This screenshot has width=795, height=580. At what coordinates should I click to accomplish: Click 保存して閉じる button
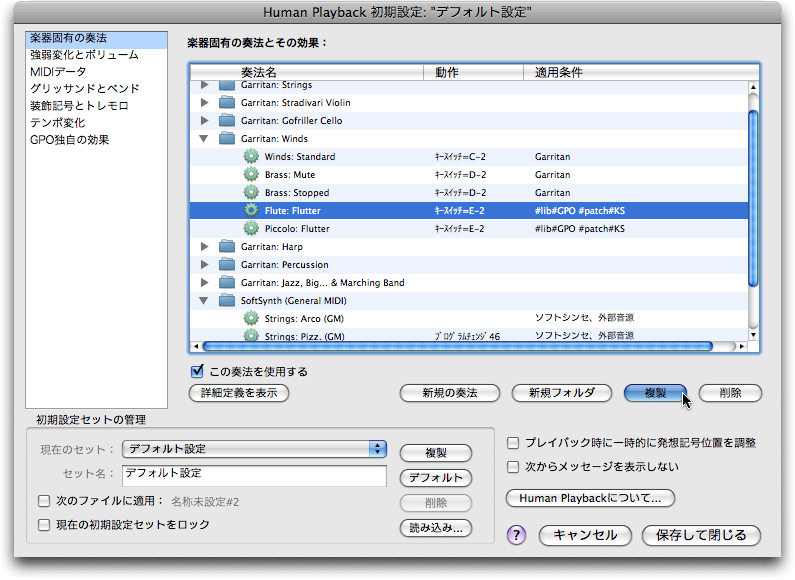coord(701,535)
